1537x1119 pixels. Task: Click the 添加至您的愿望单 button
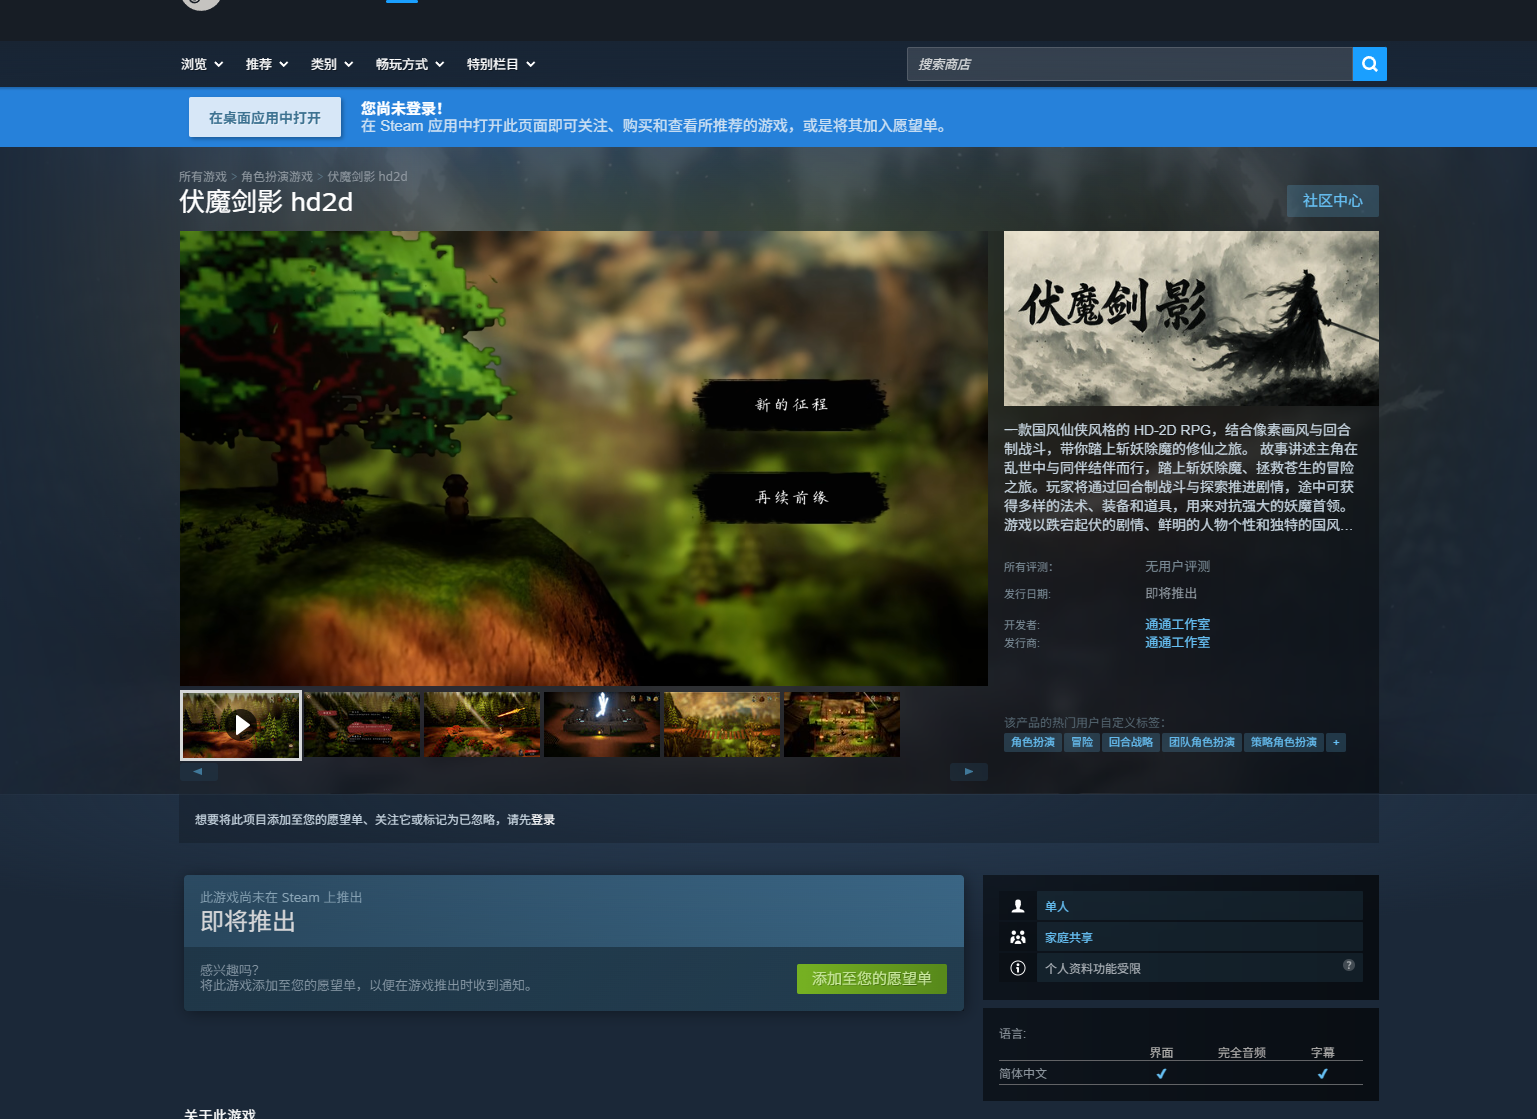point(871,978)
